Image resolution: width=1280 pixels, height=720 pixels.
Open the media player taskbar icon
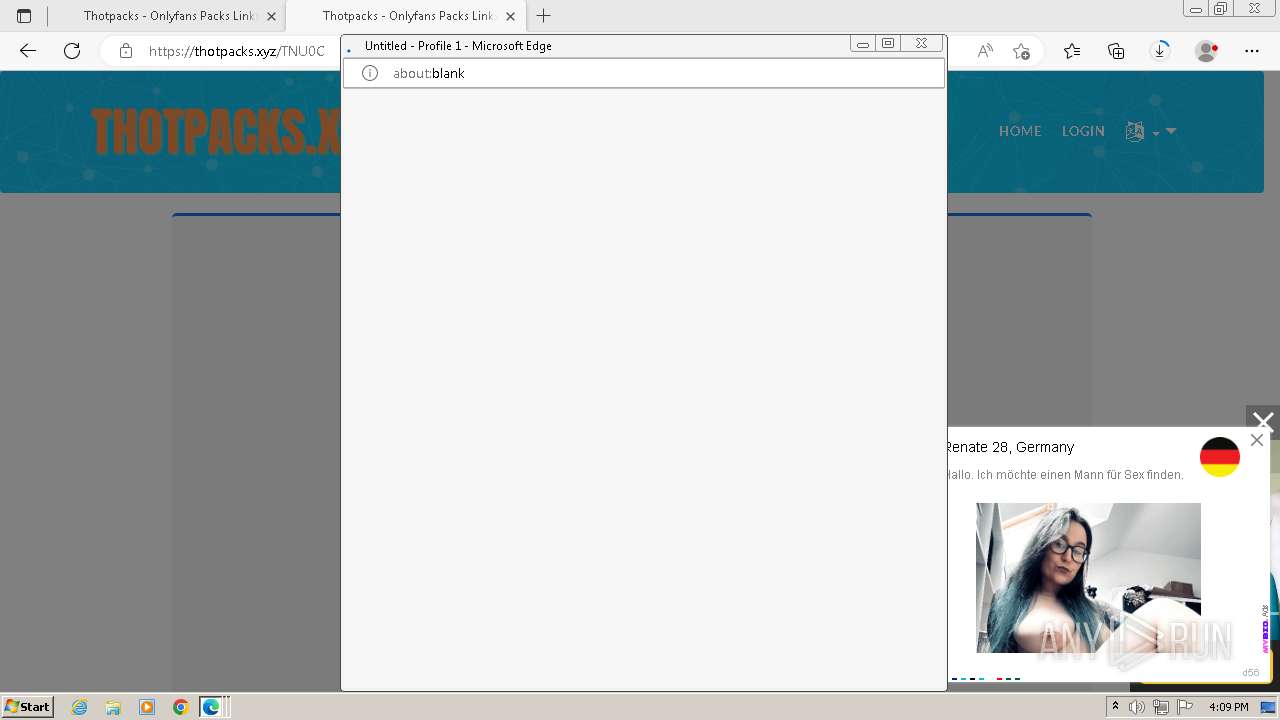tap(147, 707)
